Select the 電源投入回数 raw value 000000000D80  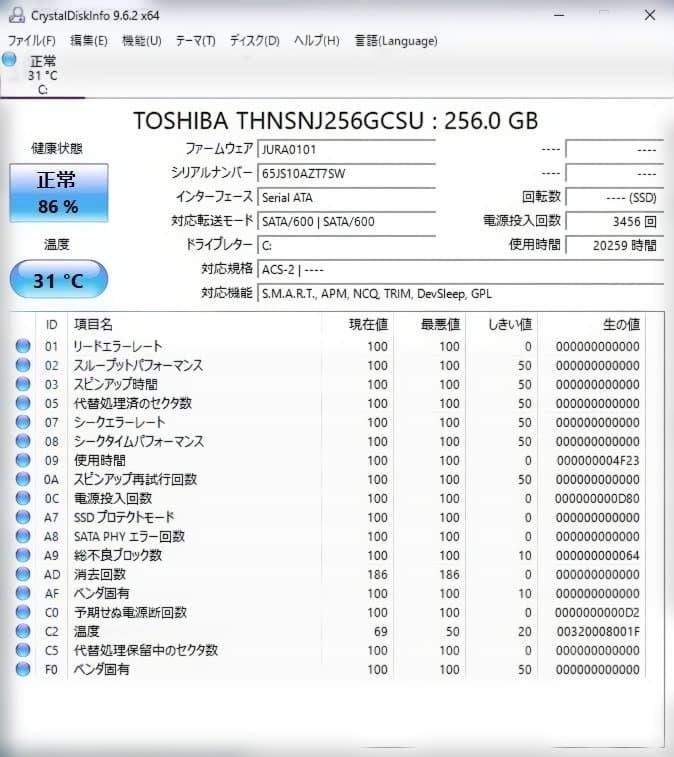[597, 498]
